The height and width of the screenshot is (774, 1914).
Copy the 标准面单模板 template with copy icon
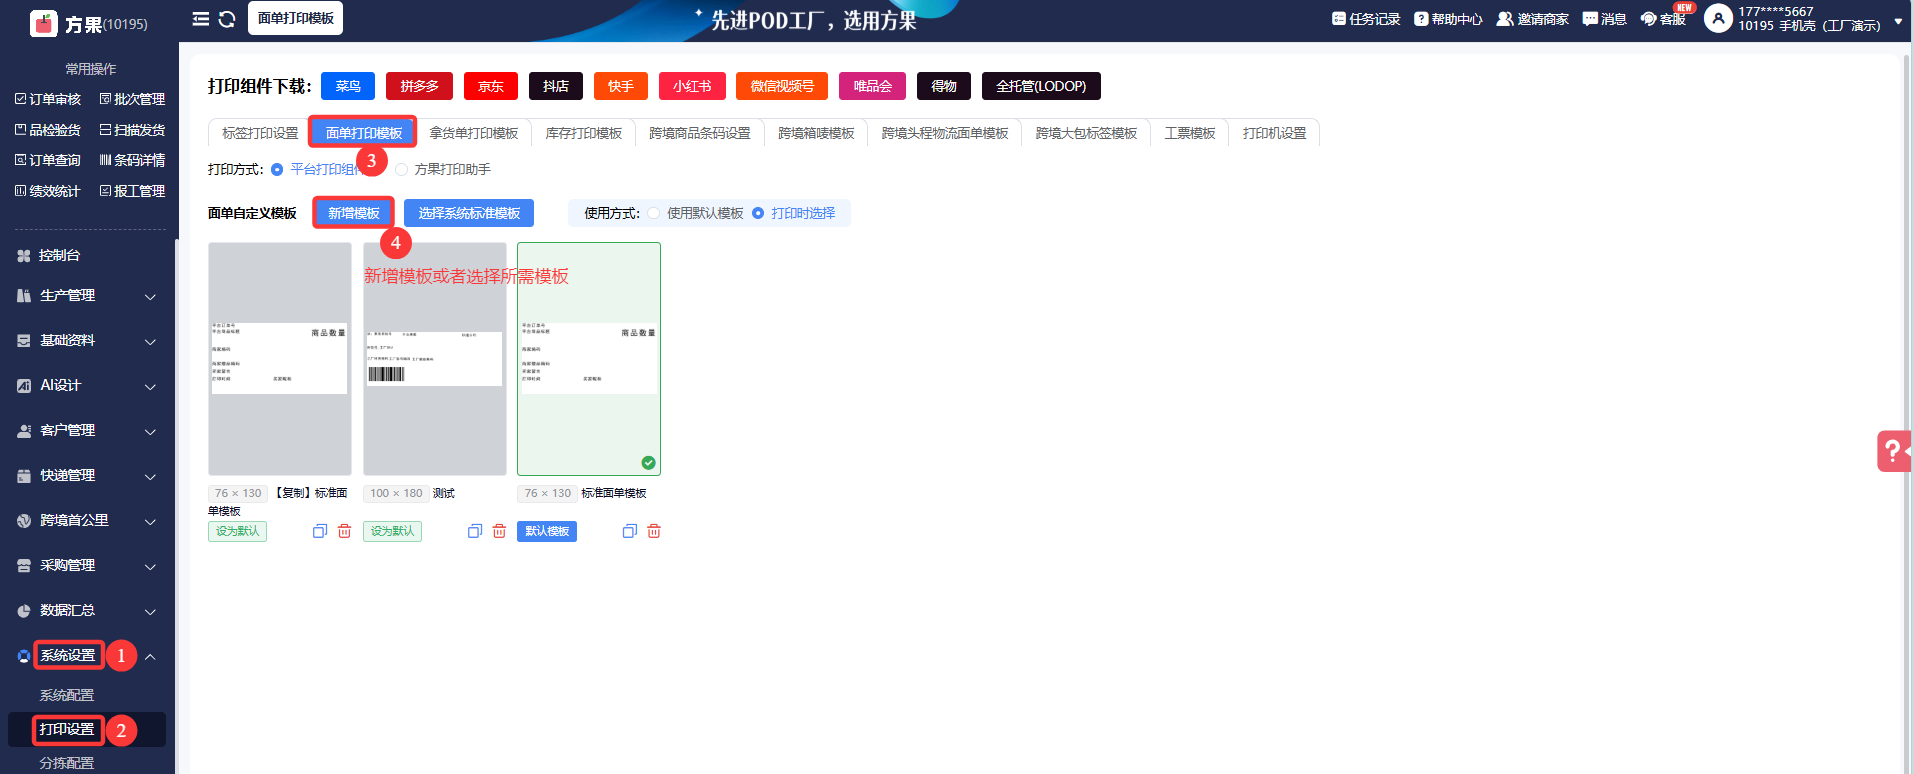pos(630,531)
